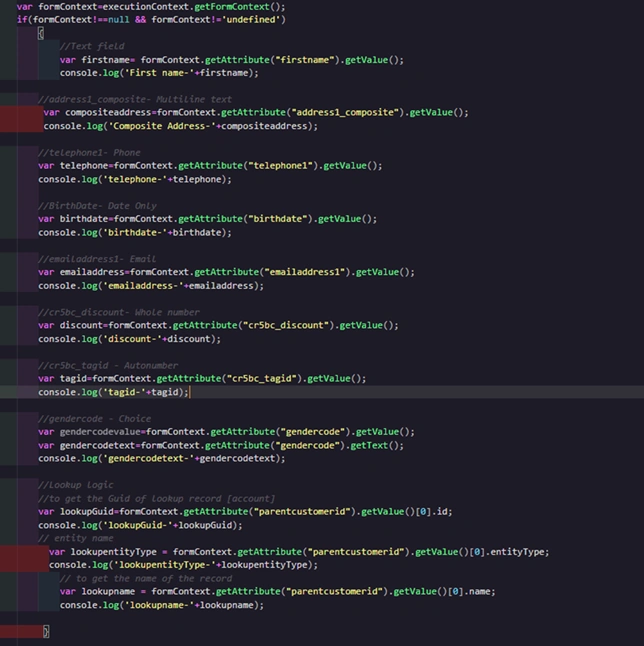Image resolution: width=644 pixels, height=646 pixels.
Task: Click the 'var gendercodetext=' declaration line
Action: 221,445
